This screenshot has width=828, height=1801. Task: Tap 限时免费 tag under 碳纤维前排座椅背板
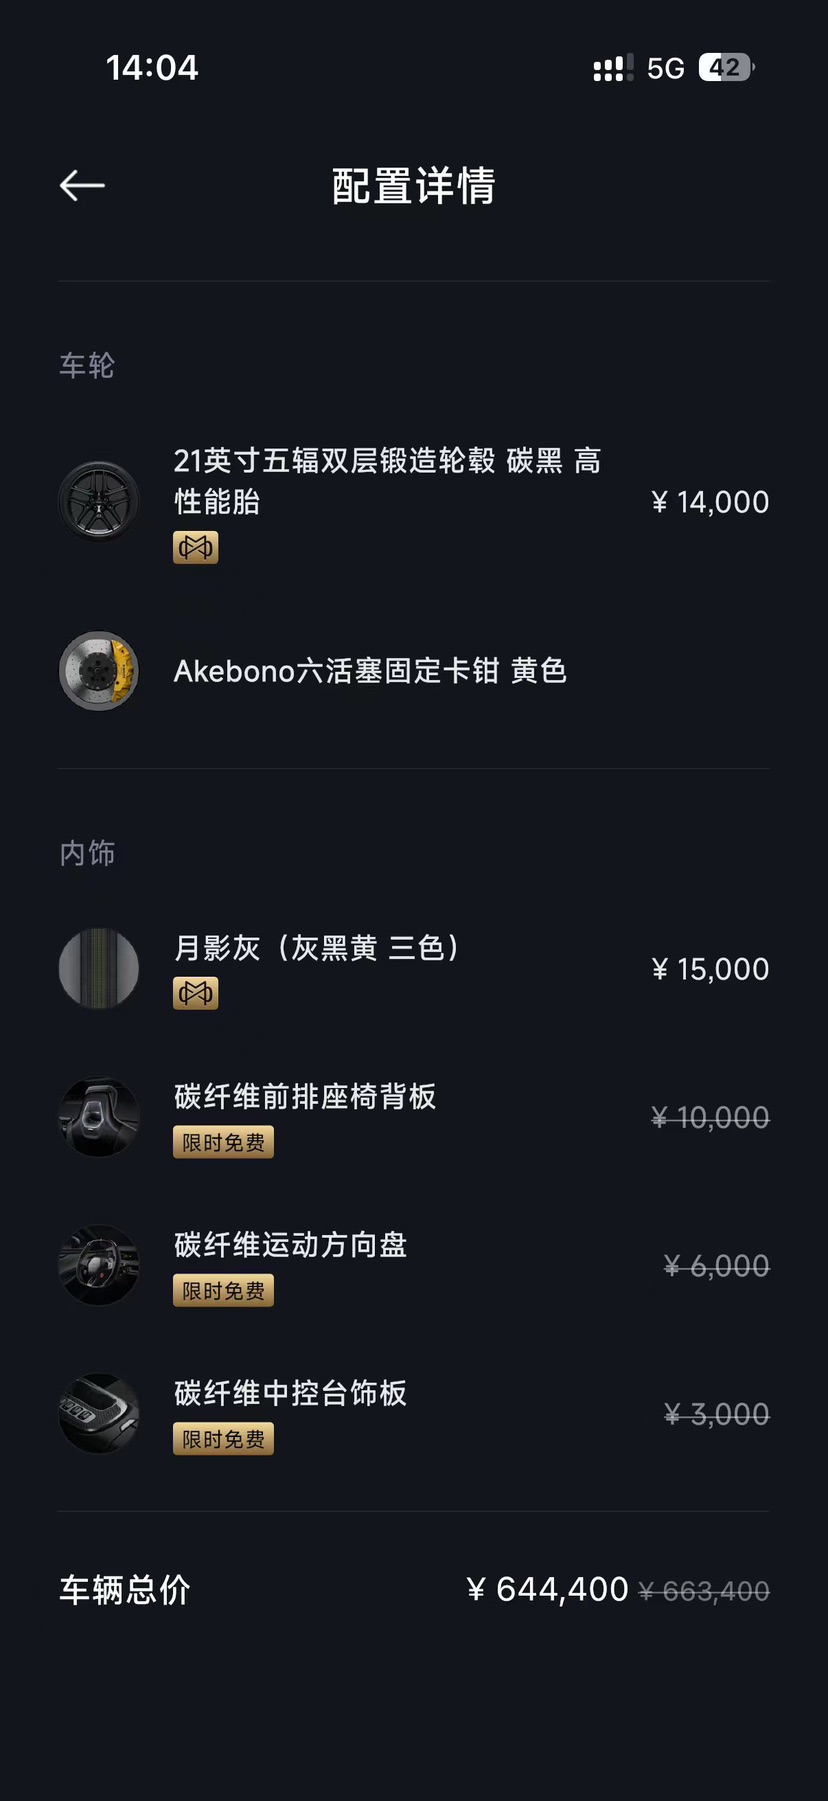coord(223,1142)
